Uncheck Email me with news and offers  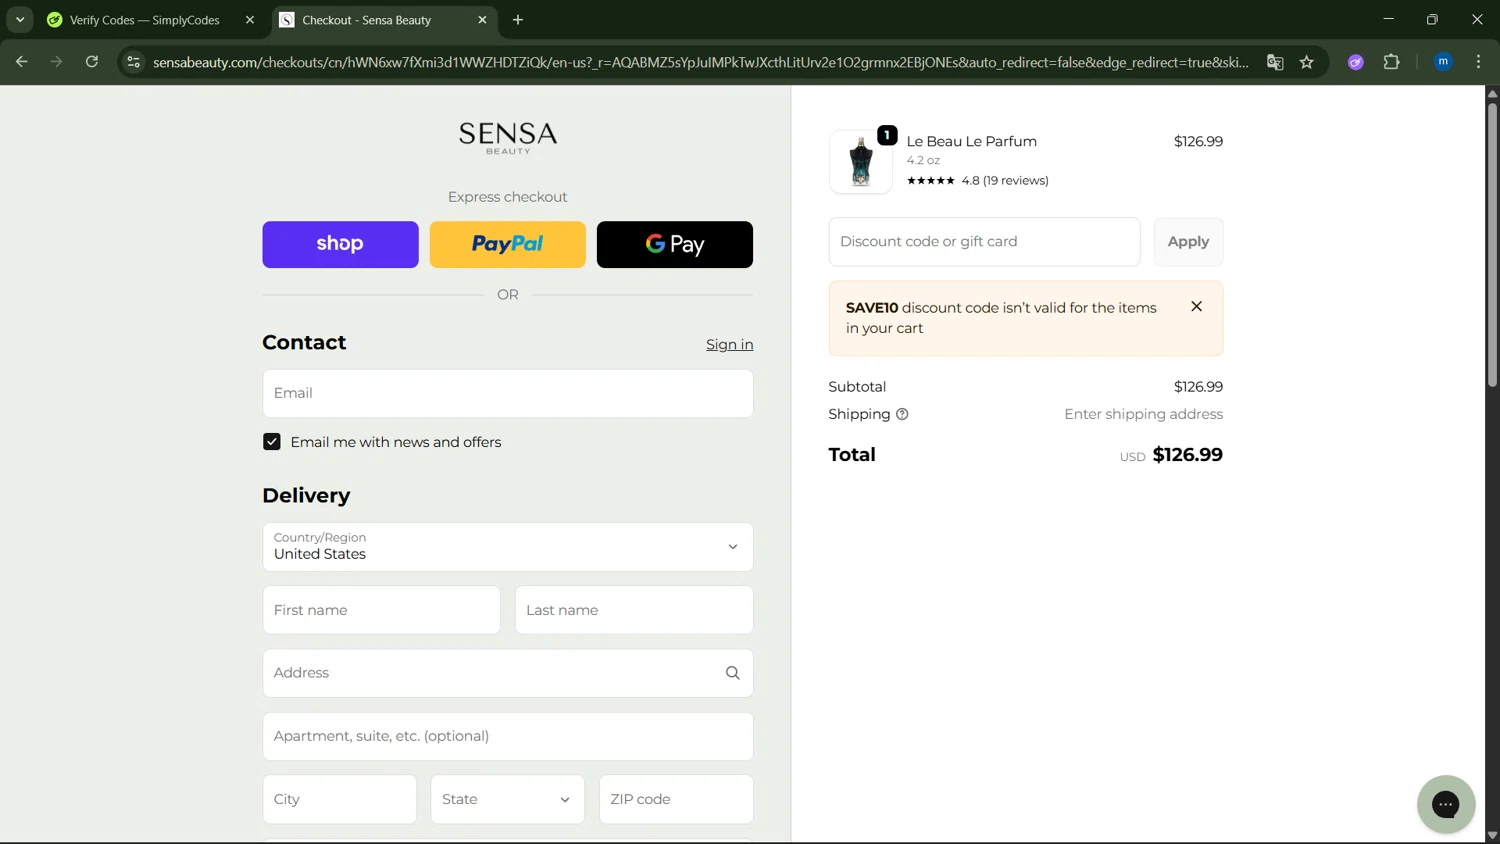[271, 442]
